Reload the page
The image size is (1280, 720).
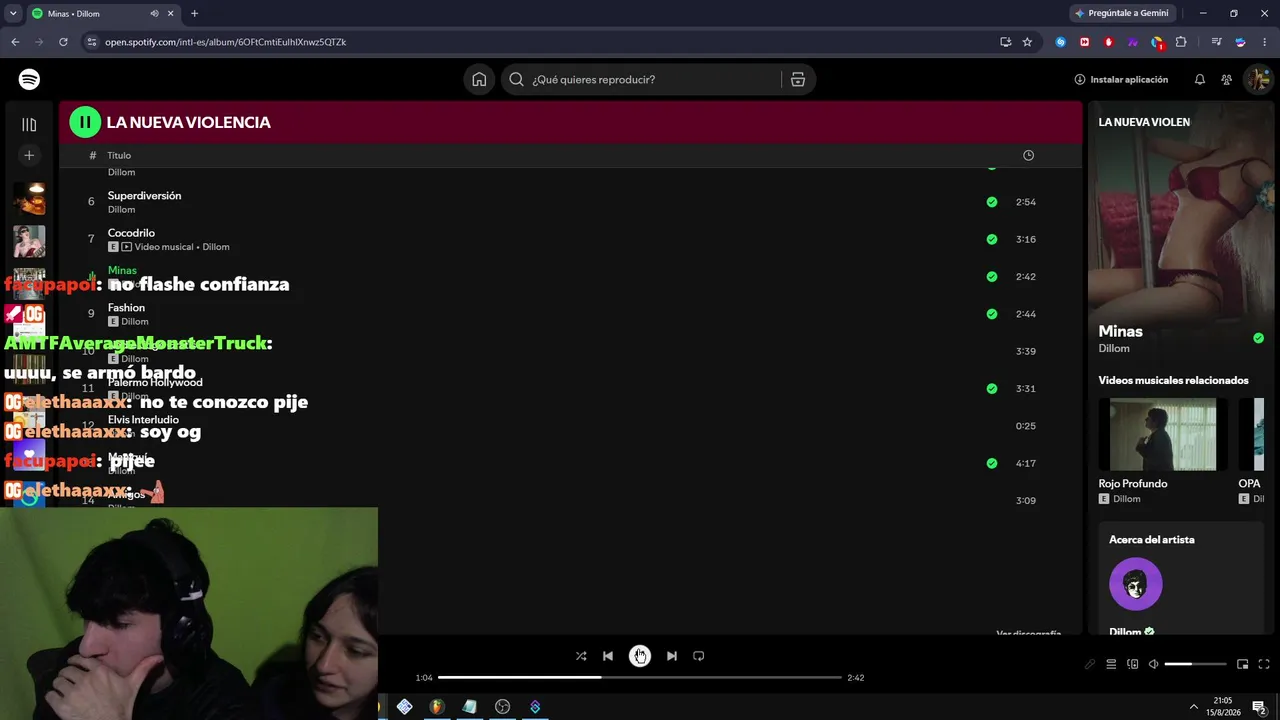[x=63, y=42]
